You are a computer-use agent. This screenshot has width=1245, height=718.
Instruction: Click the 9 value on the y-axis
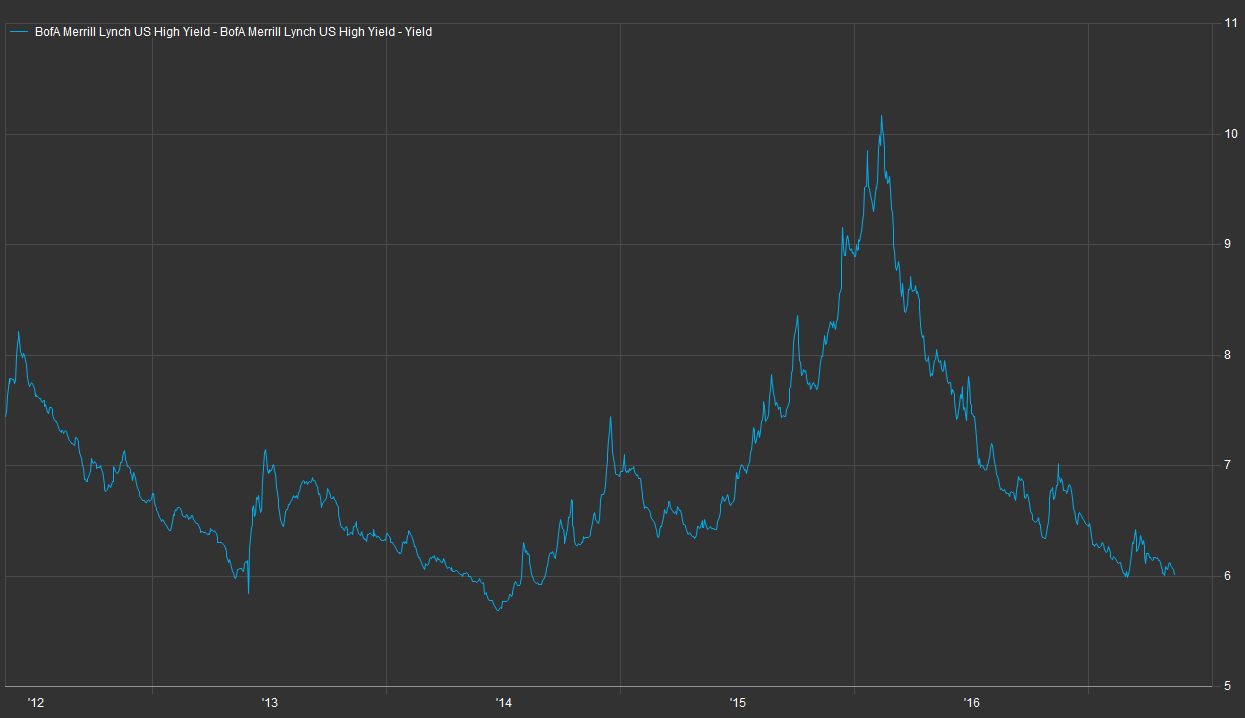point(1228,244)
